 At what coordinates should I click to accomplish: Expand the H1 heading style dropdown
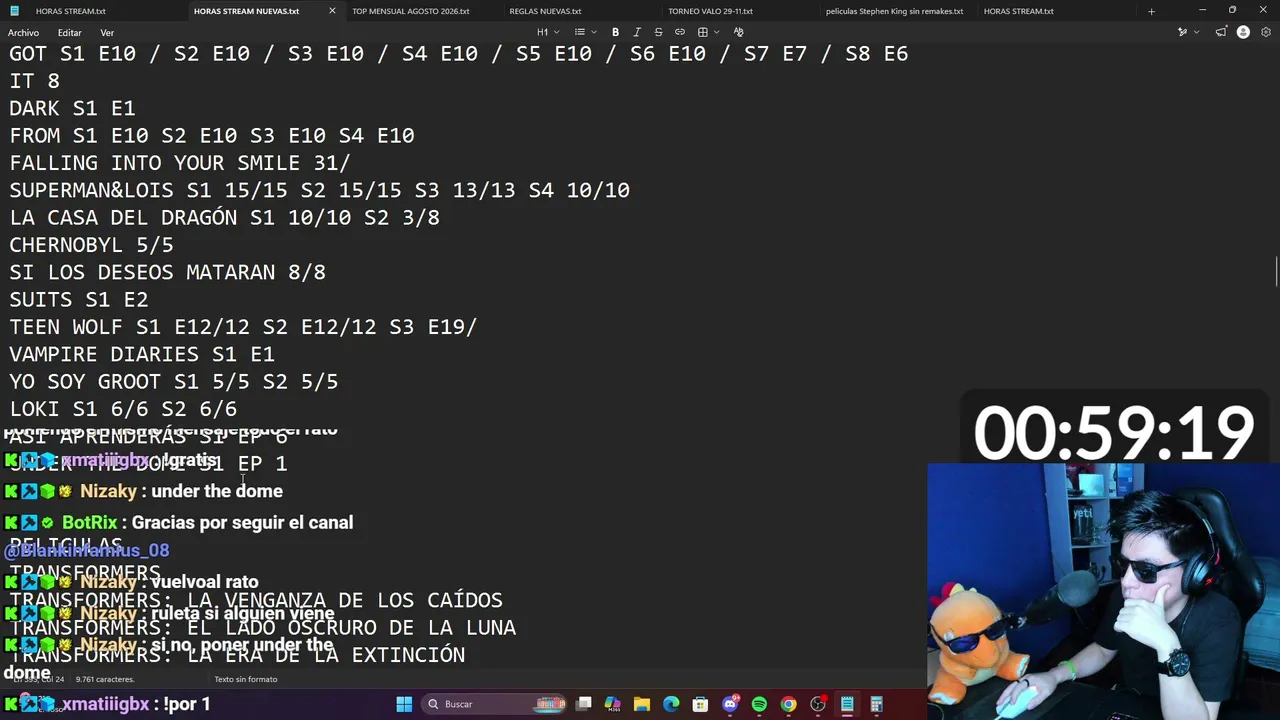547,32
